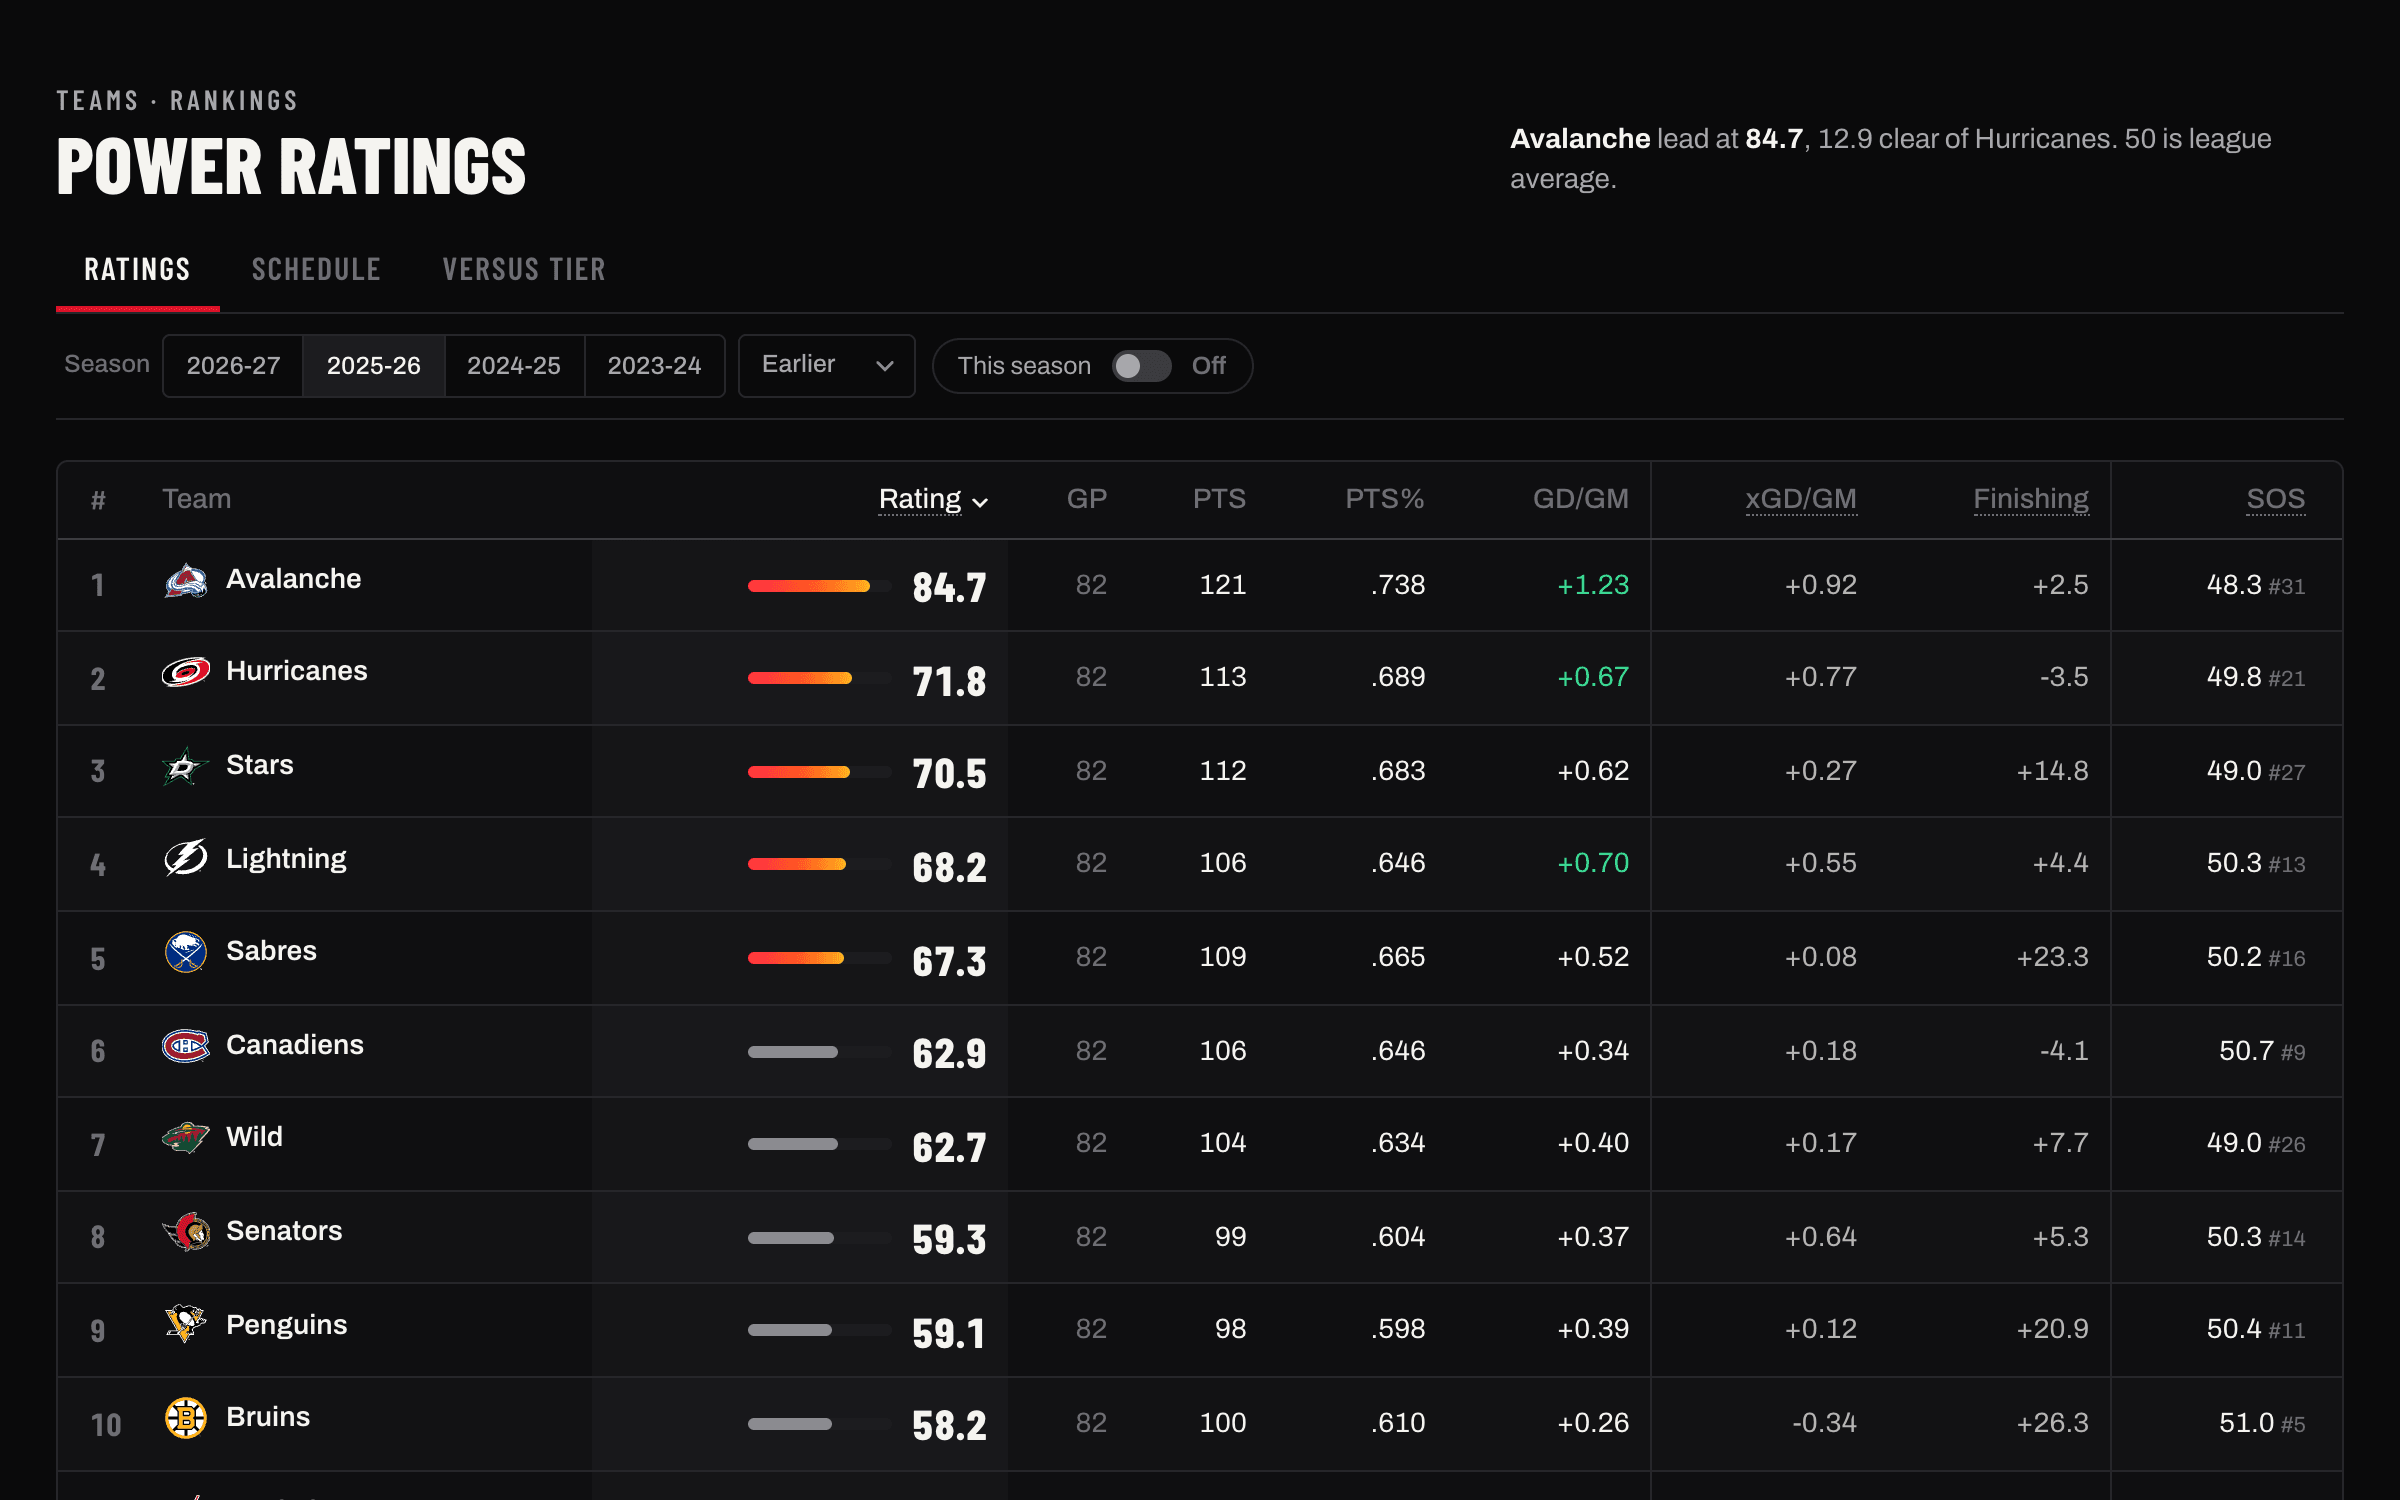Click the Senators team logo
The width and height of the screenshot is (2400, 1500).
coord(186,1232)
